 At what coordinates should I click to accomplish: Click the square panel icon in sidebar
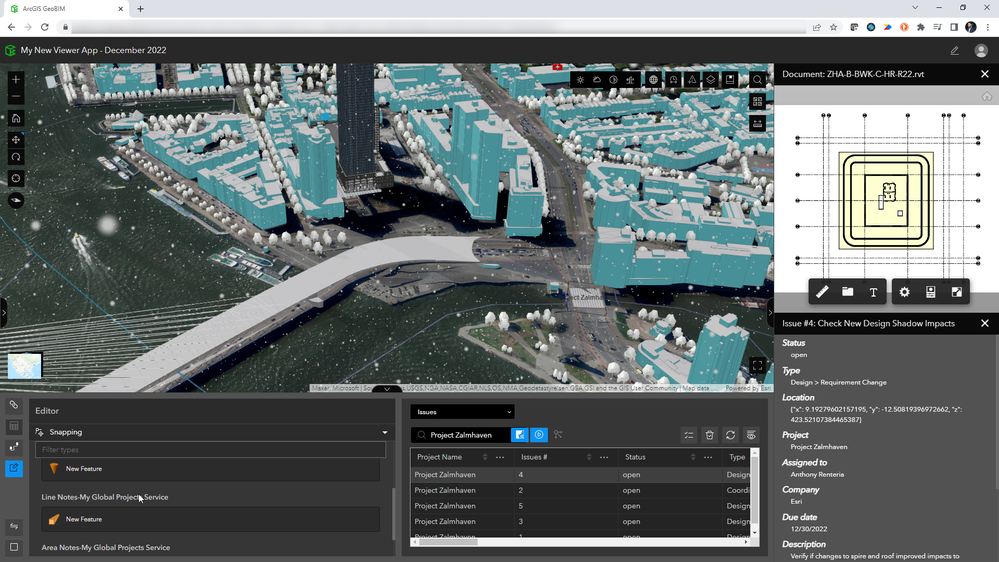pos(14,547)
